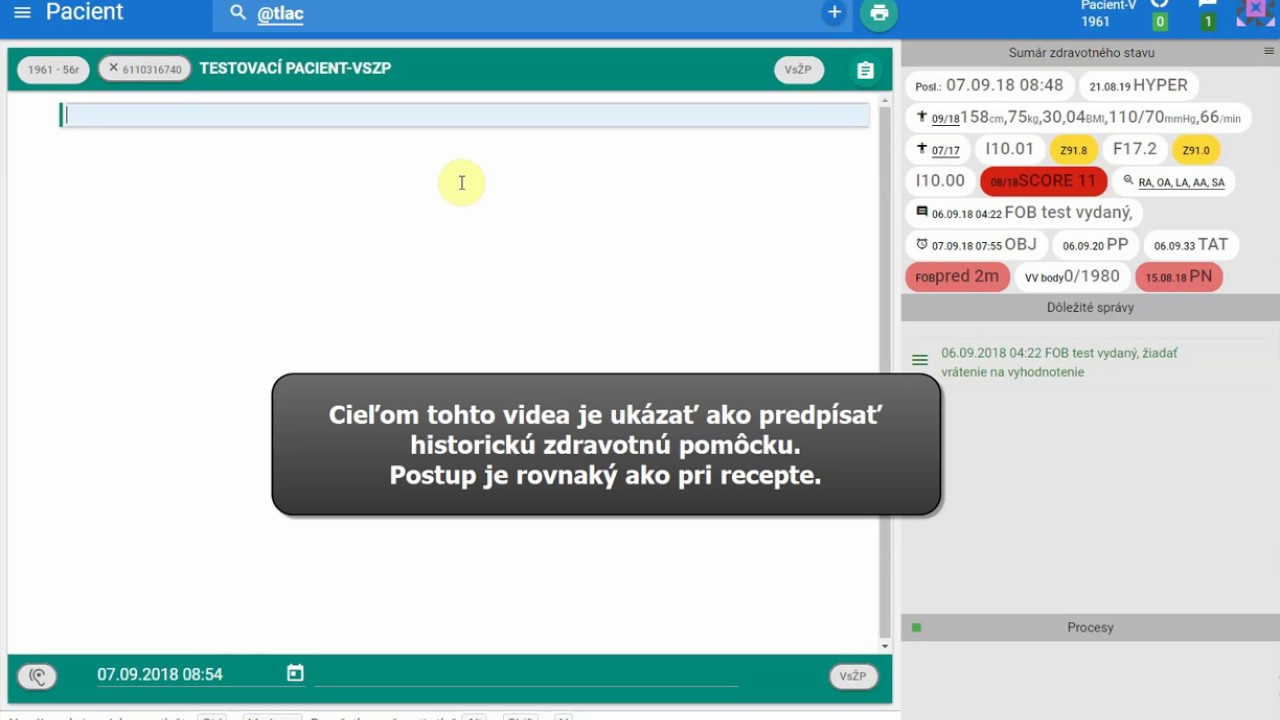The image size is (1280, 720).
Task: Click the record area vertical scrollbar
Action: [x=884, y=373]
